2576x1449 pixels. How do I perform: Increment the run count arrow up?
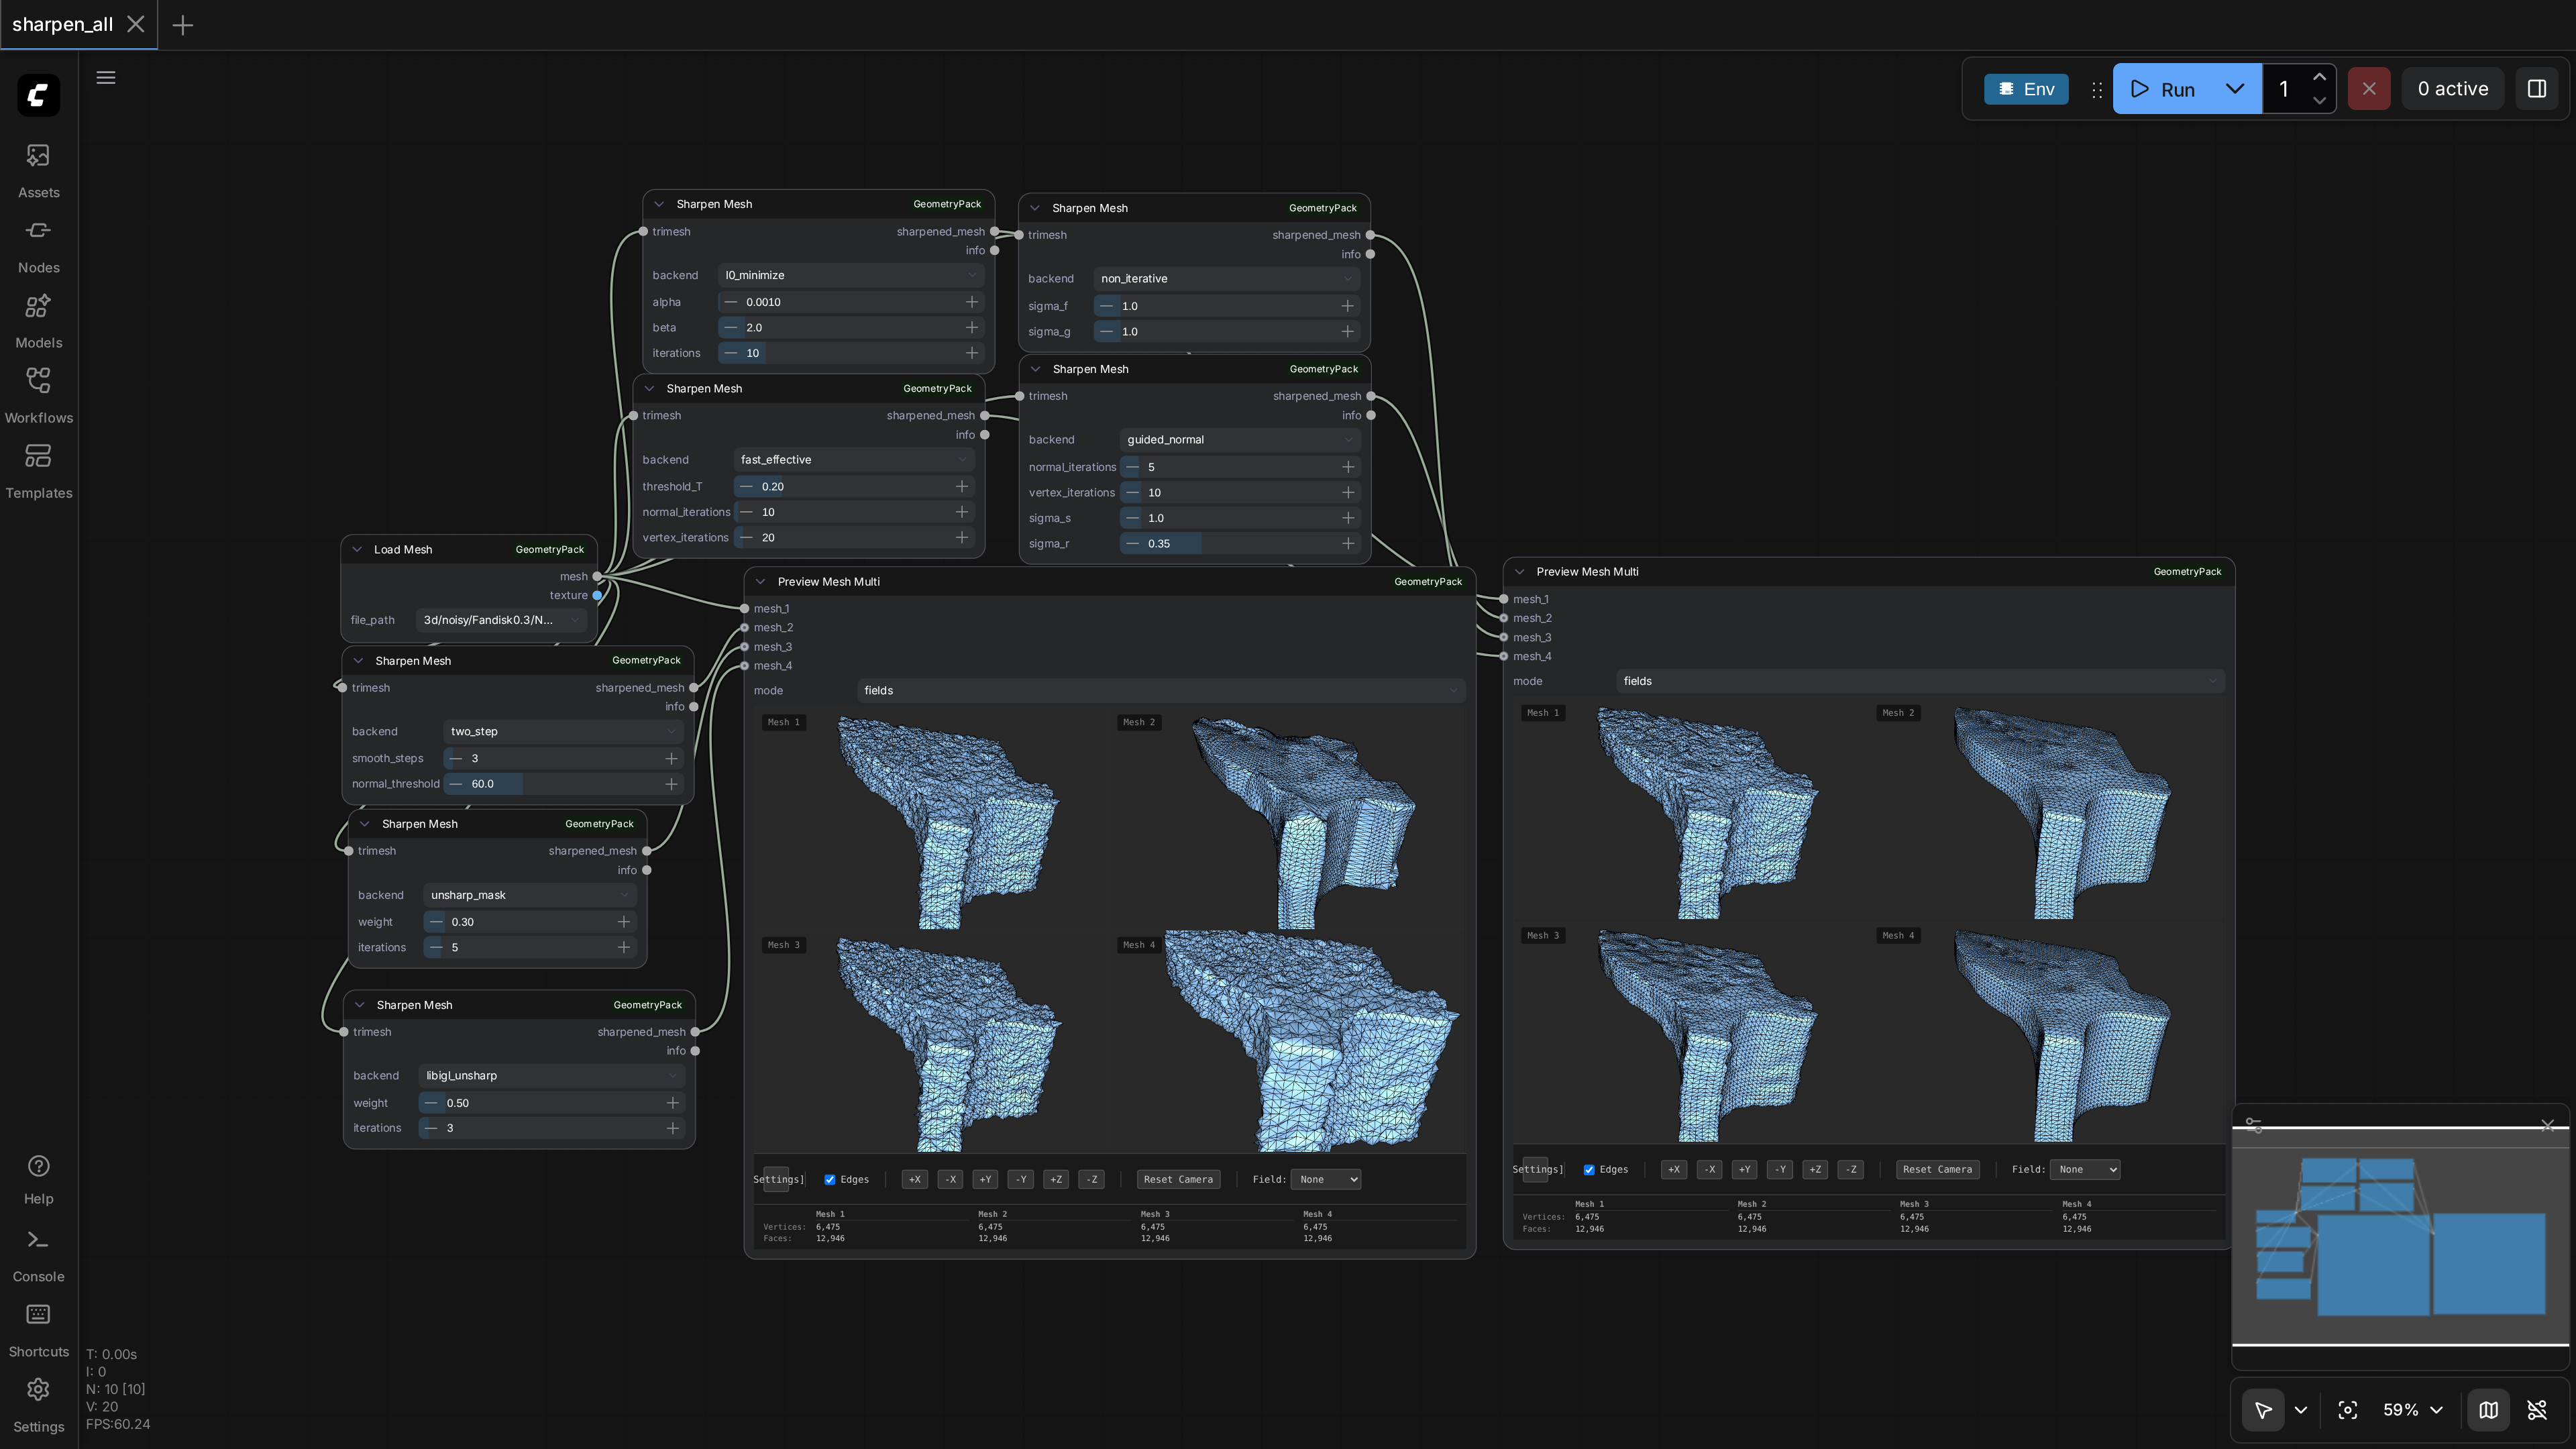click(2319, 77)
